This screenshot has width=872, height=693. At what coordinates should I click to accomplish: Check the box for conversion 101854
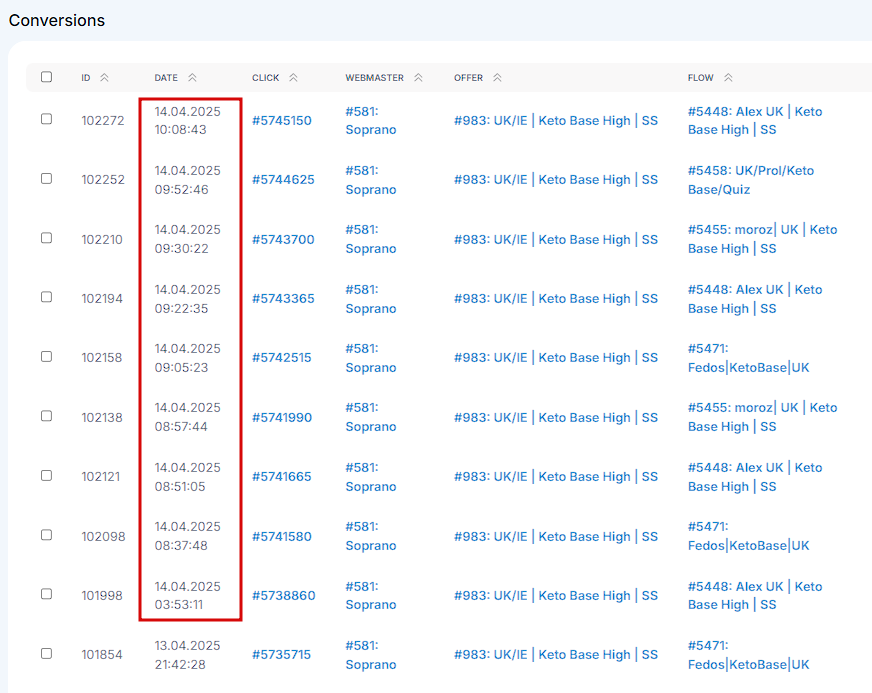[47, 654]
